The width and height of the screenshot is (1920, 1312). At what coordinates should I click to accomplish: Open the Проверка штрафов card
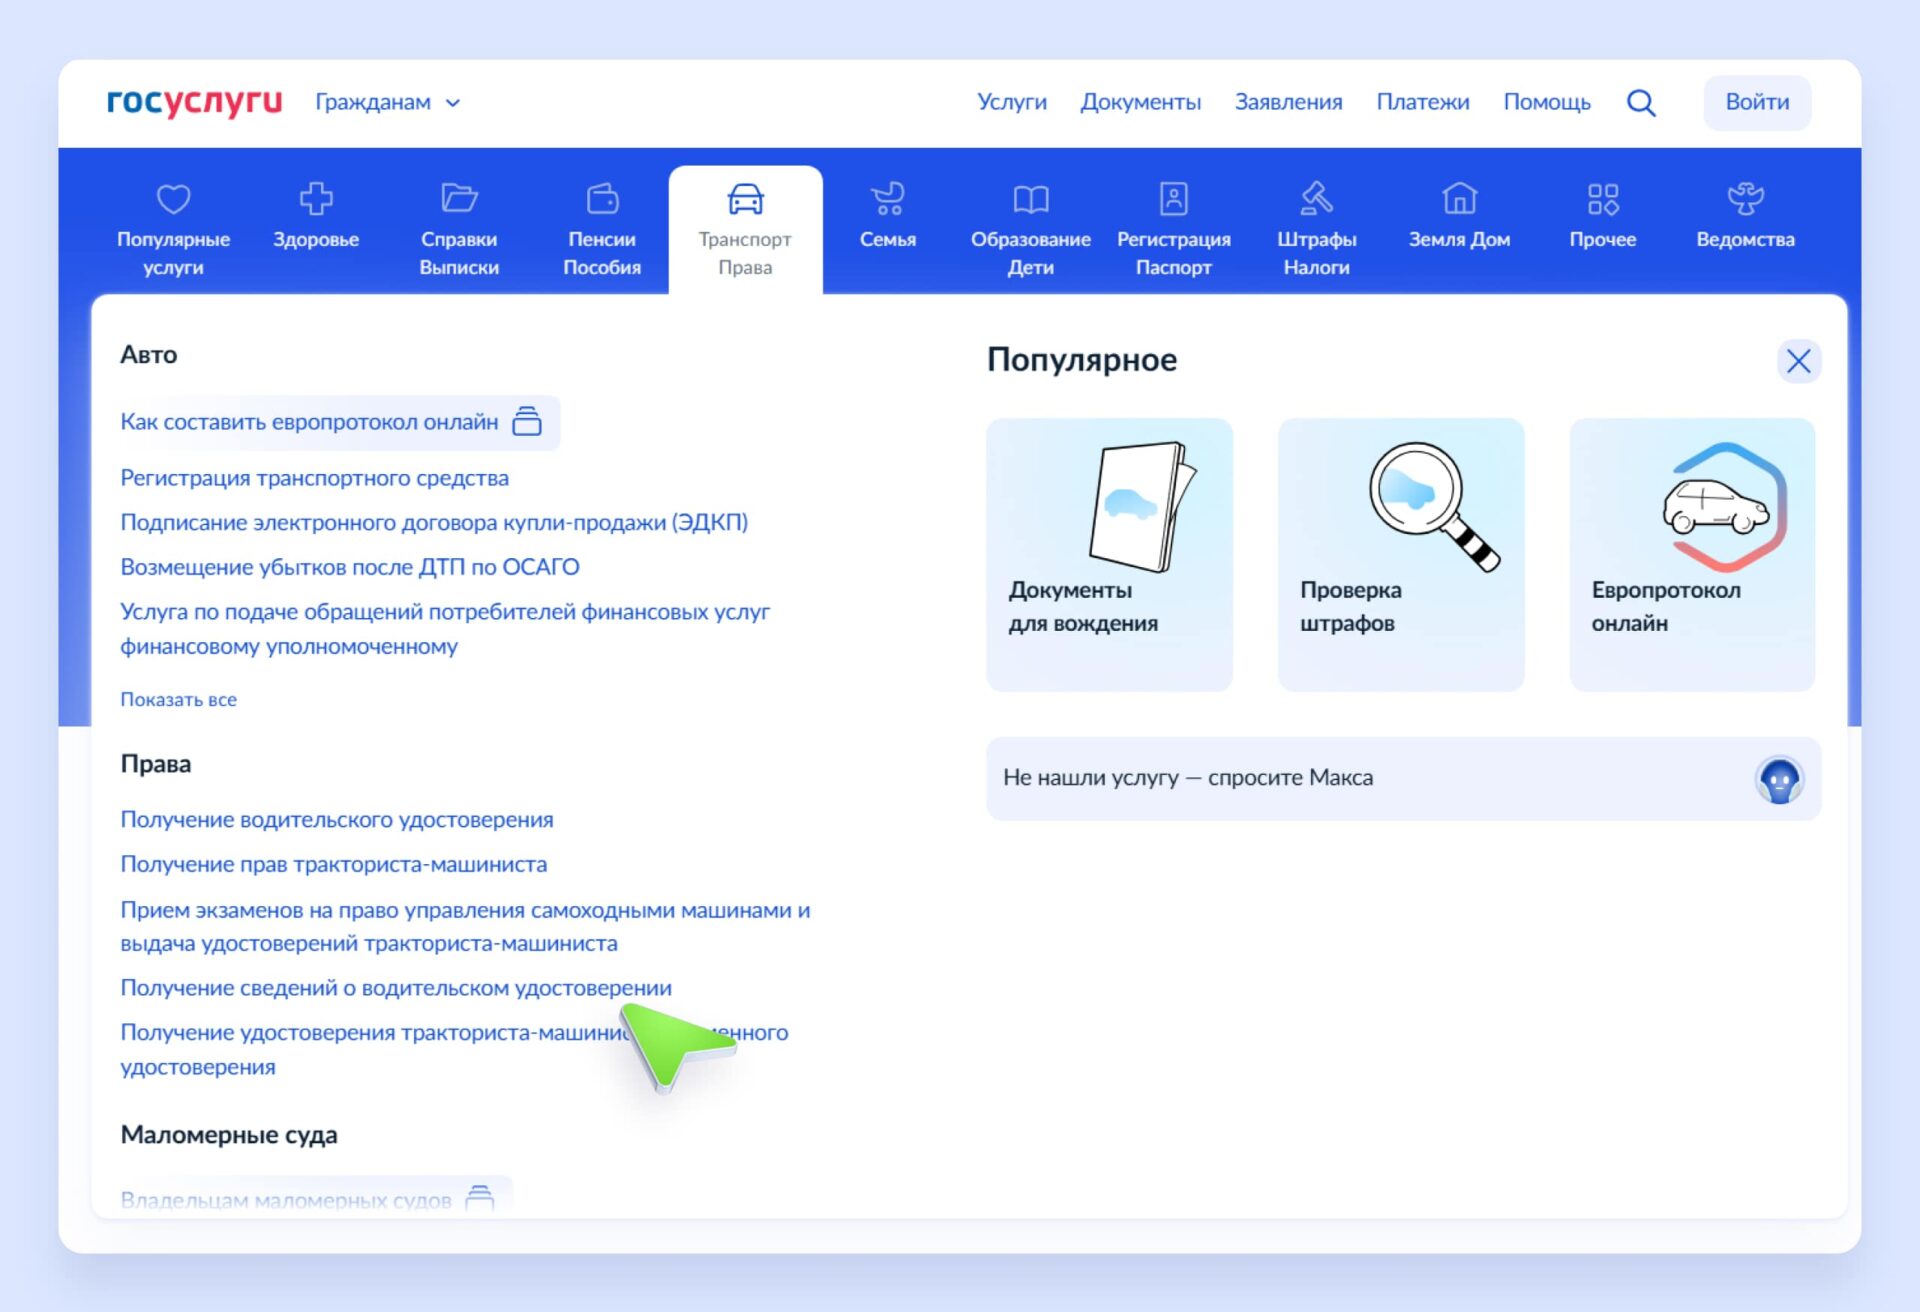point(1400,555)
